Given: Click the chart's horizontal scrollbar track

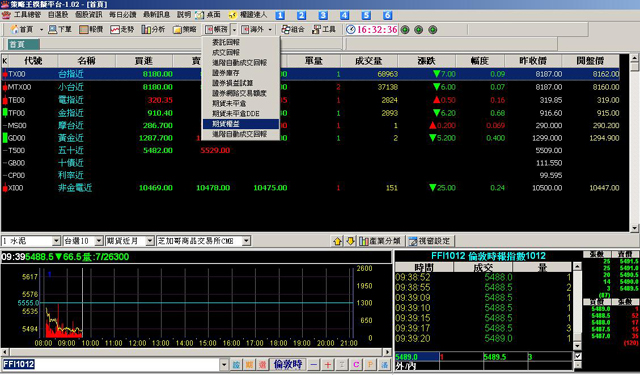Looking at the screenshot, I should (x=196, y=352).
